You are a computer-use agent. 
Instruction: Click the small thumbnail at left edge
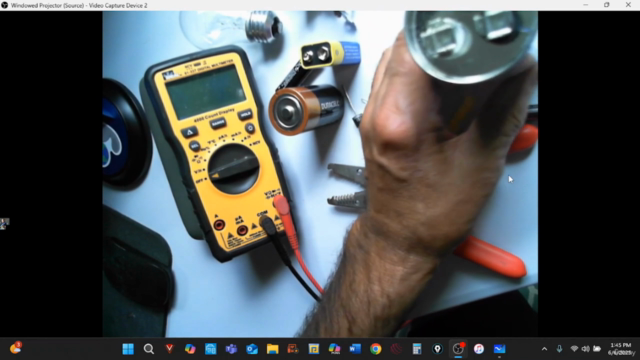tap(4, 224)
